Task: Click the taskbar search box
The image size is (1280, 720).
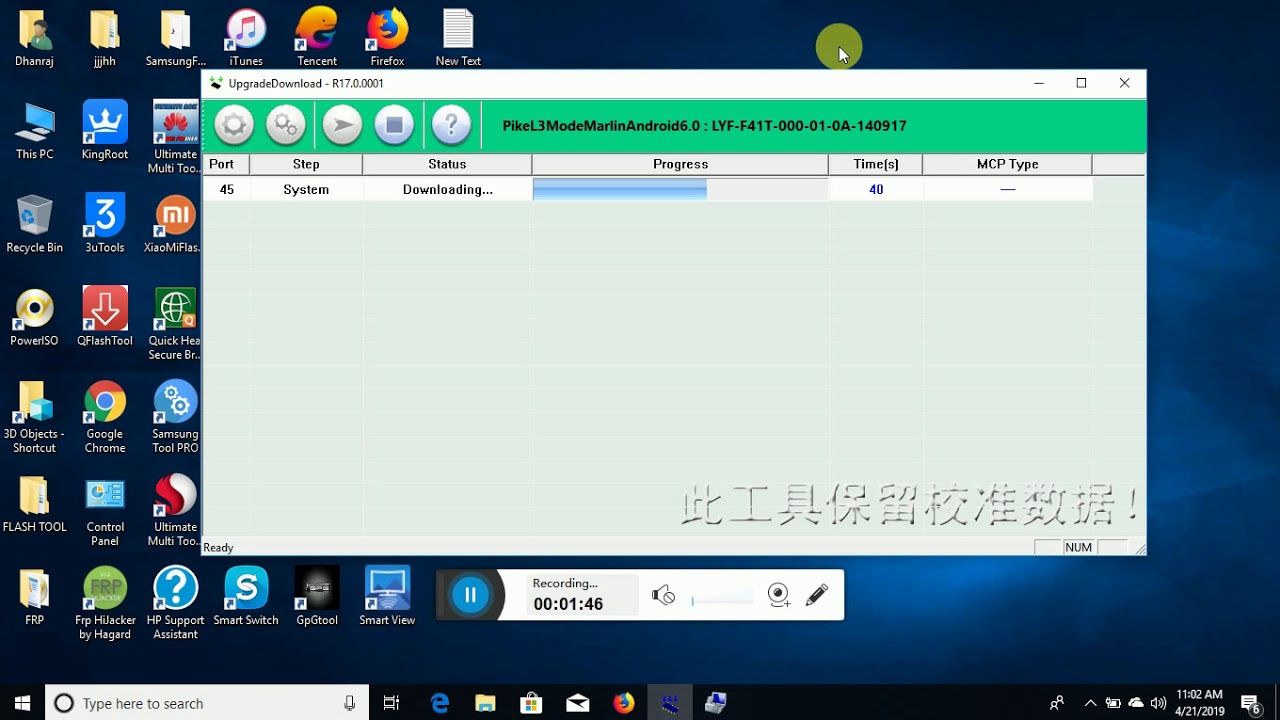Action: 207,703
